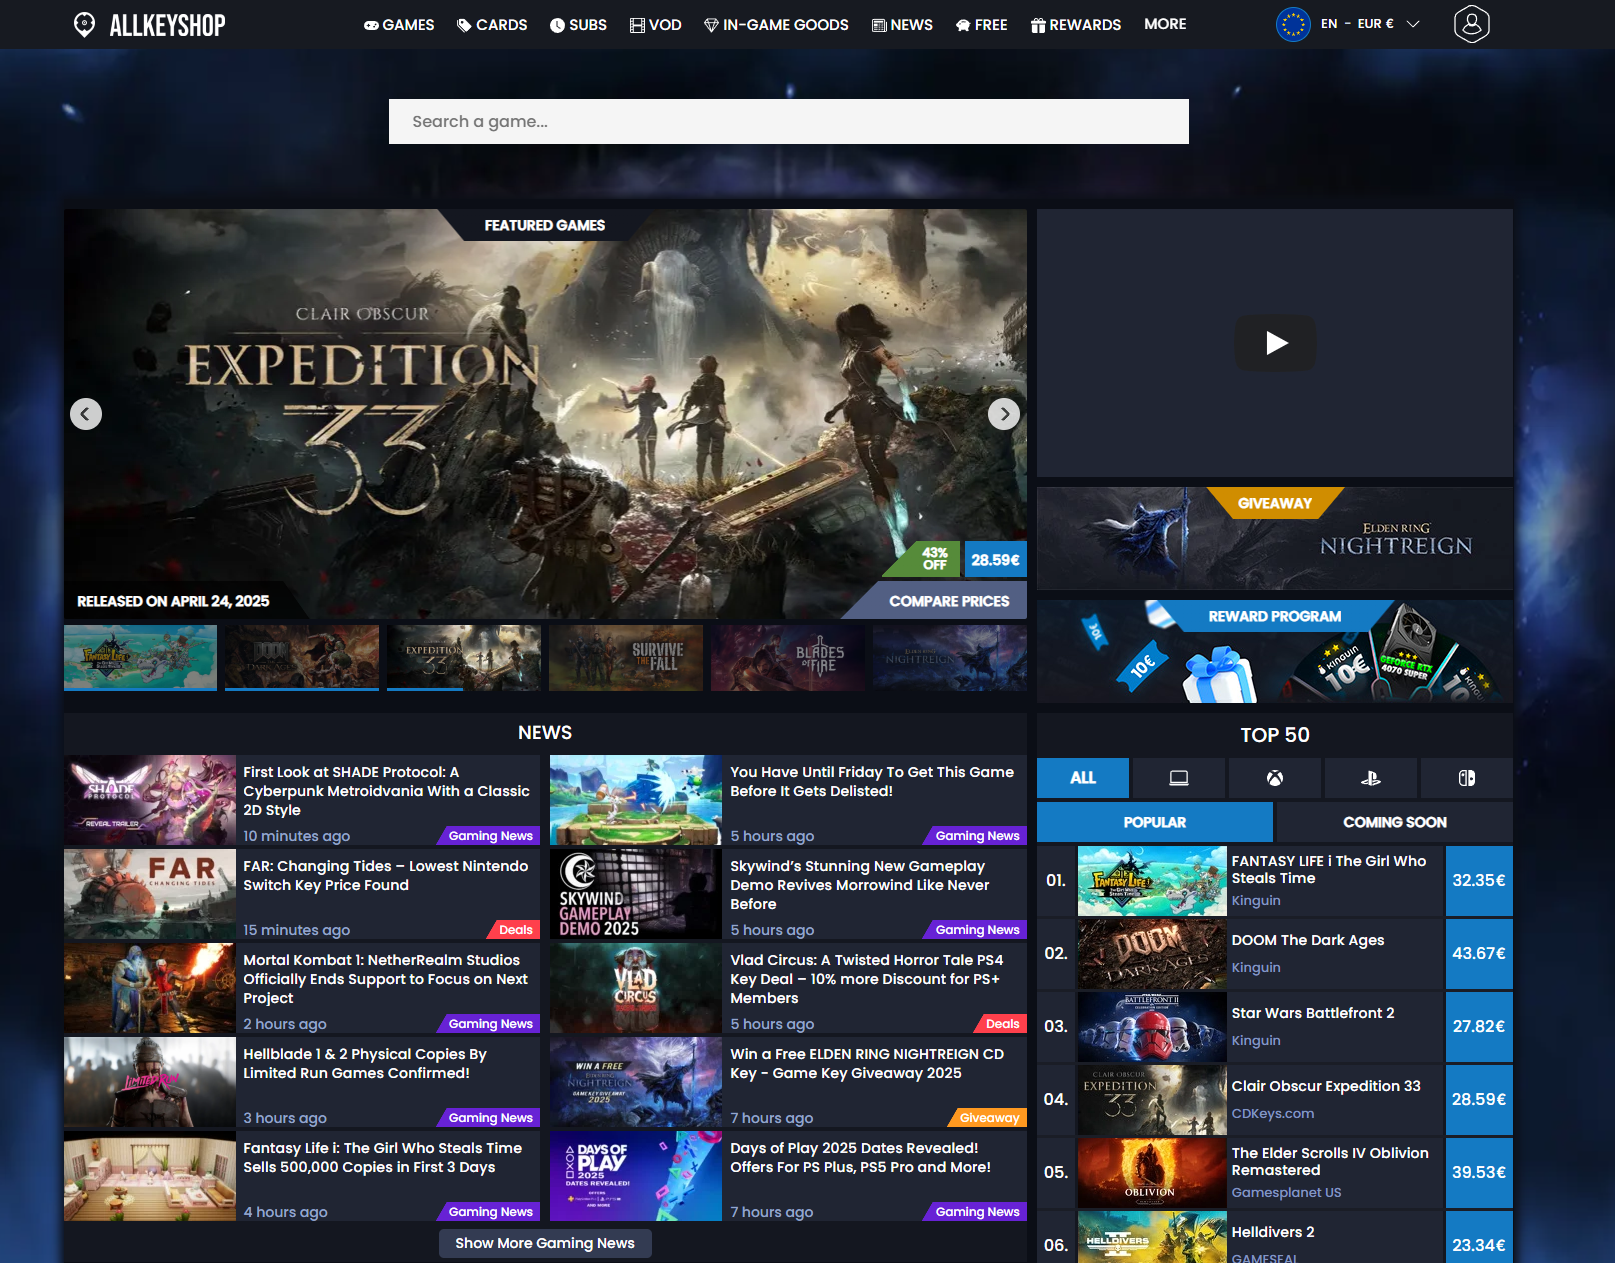Select Fantasy Life carousel thumbnail

(x=140, y=658)
